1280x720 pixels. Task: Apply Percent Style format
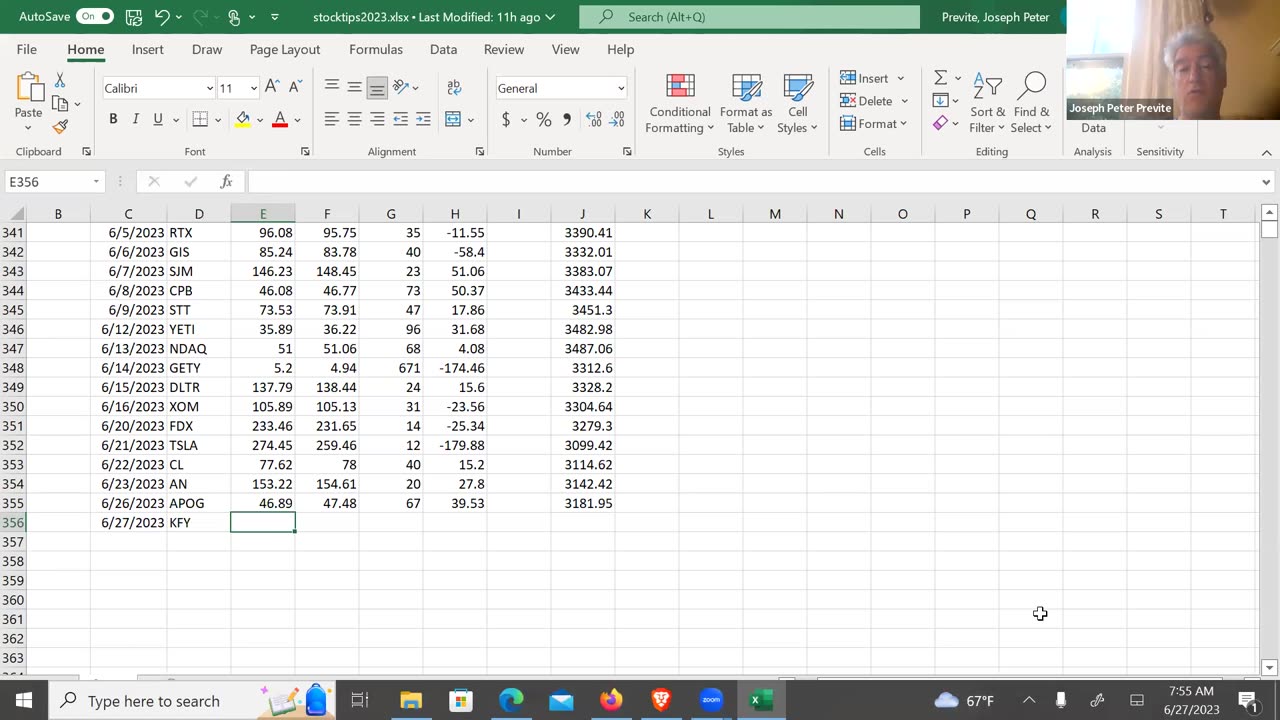(543, 120)
